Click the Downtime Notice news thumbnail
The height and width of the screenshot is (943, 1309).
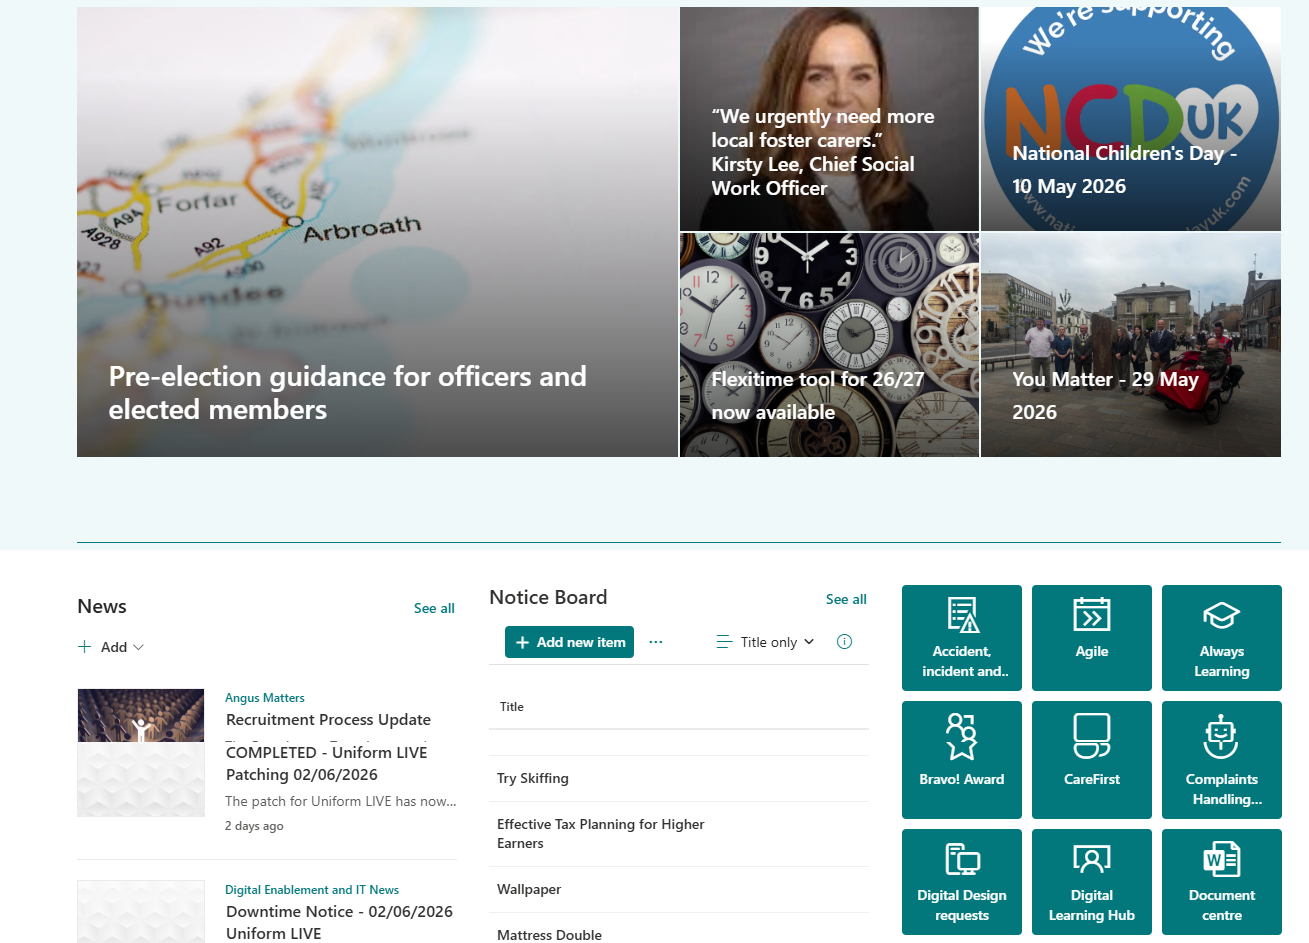click(x=141, y=911)
